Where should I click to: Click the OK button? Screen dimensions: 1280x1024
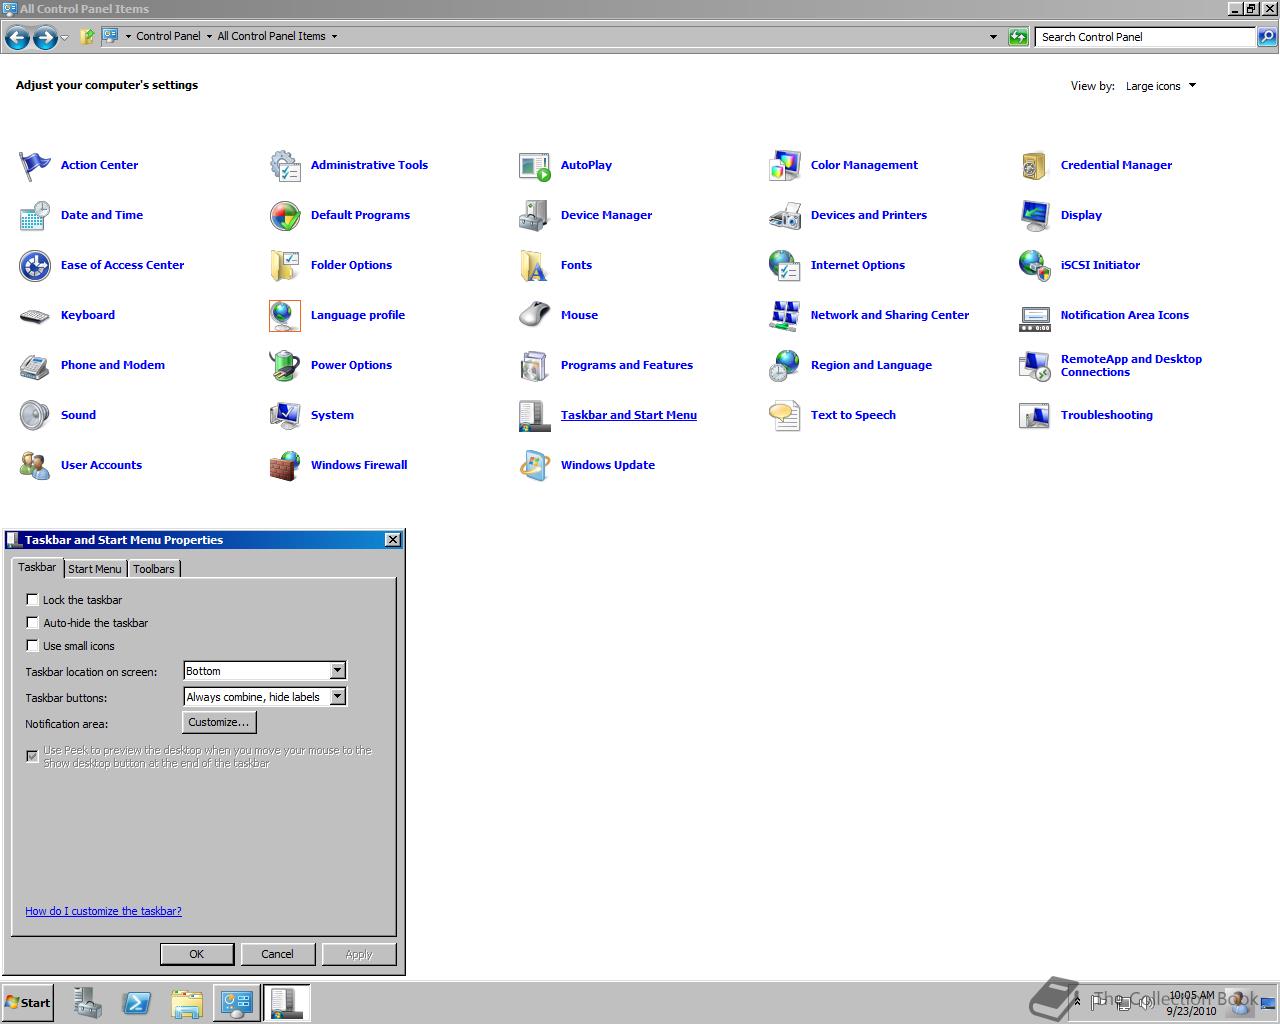197,954
